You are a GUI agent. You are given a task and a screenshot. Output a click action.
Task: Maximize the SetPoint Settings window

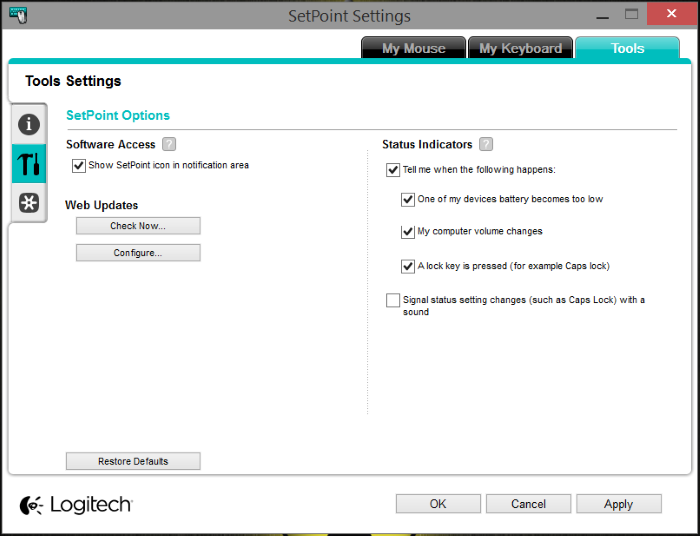[x=631, y=14]
